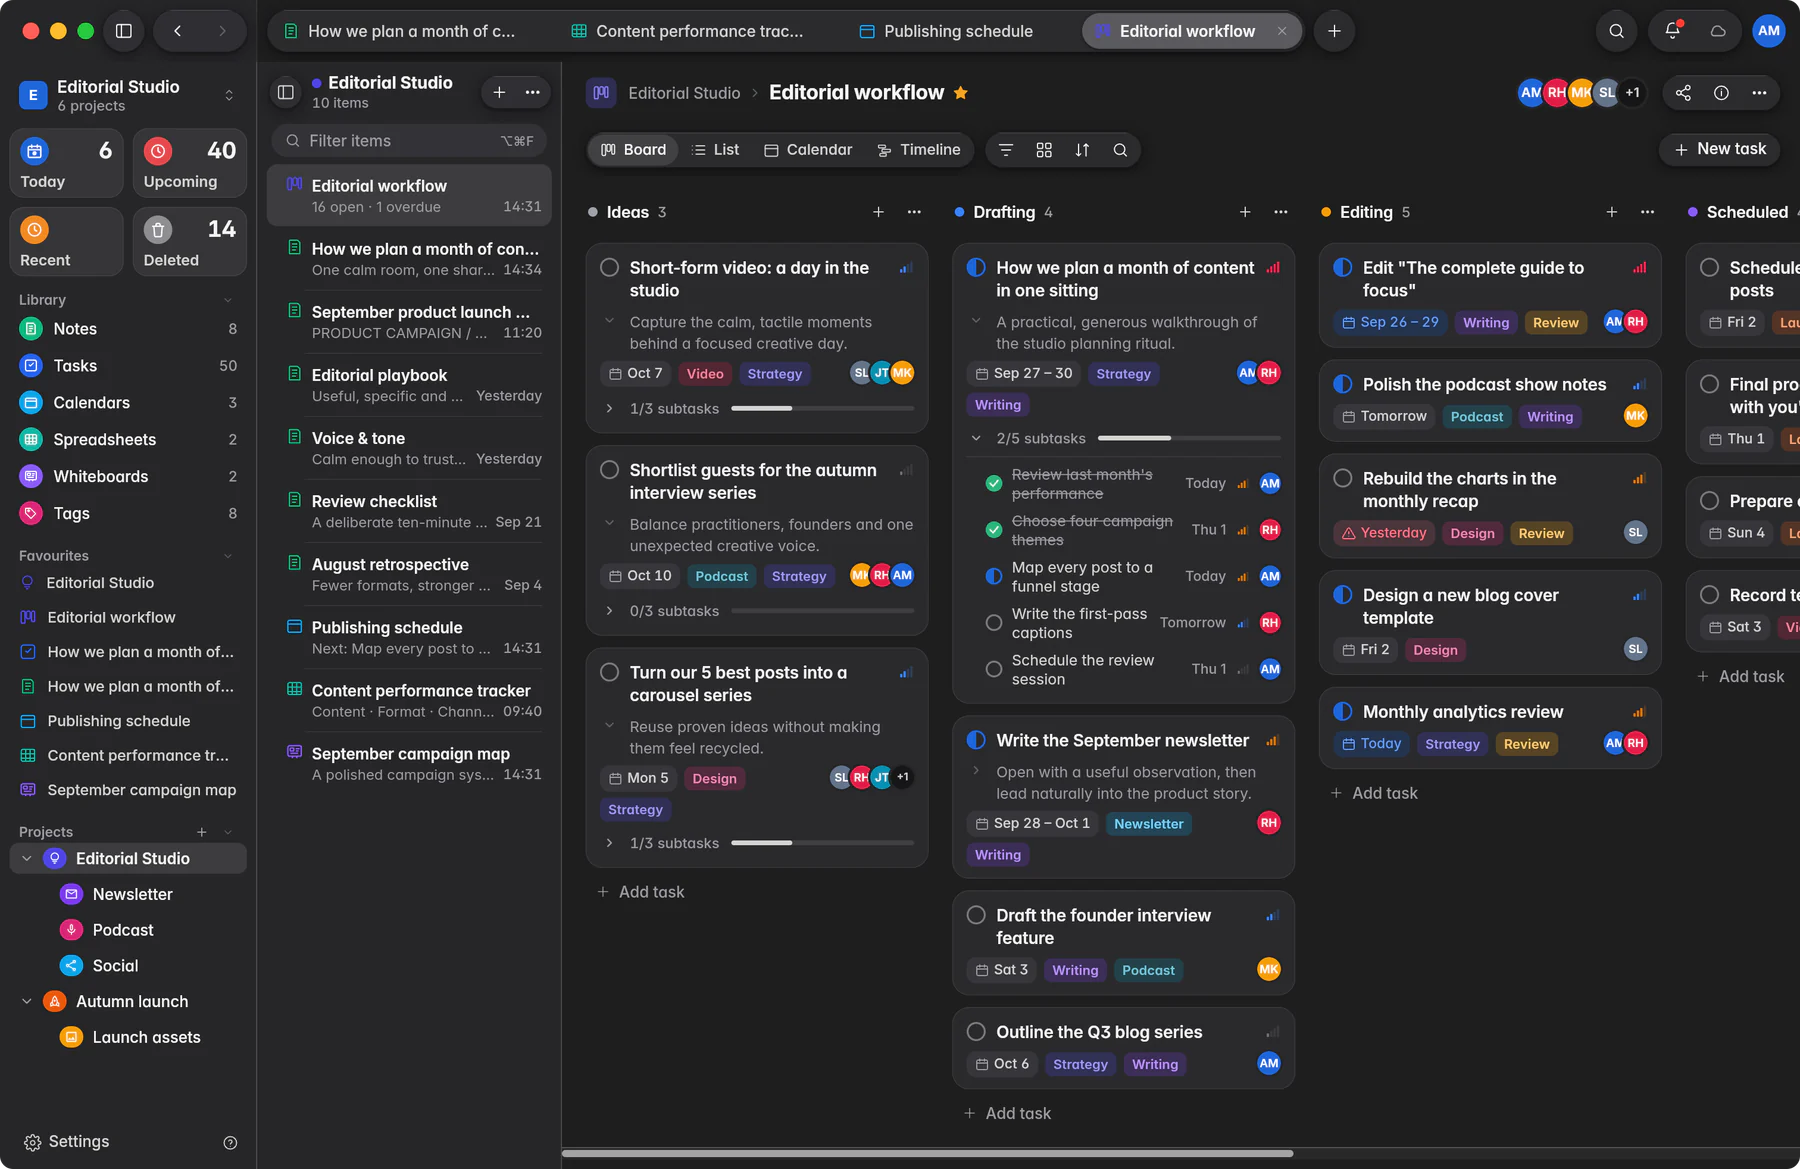Open the Today smart list tile
The height and width of the screenshot is (1169, 1800).
pos(66,163)
